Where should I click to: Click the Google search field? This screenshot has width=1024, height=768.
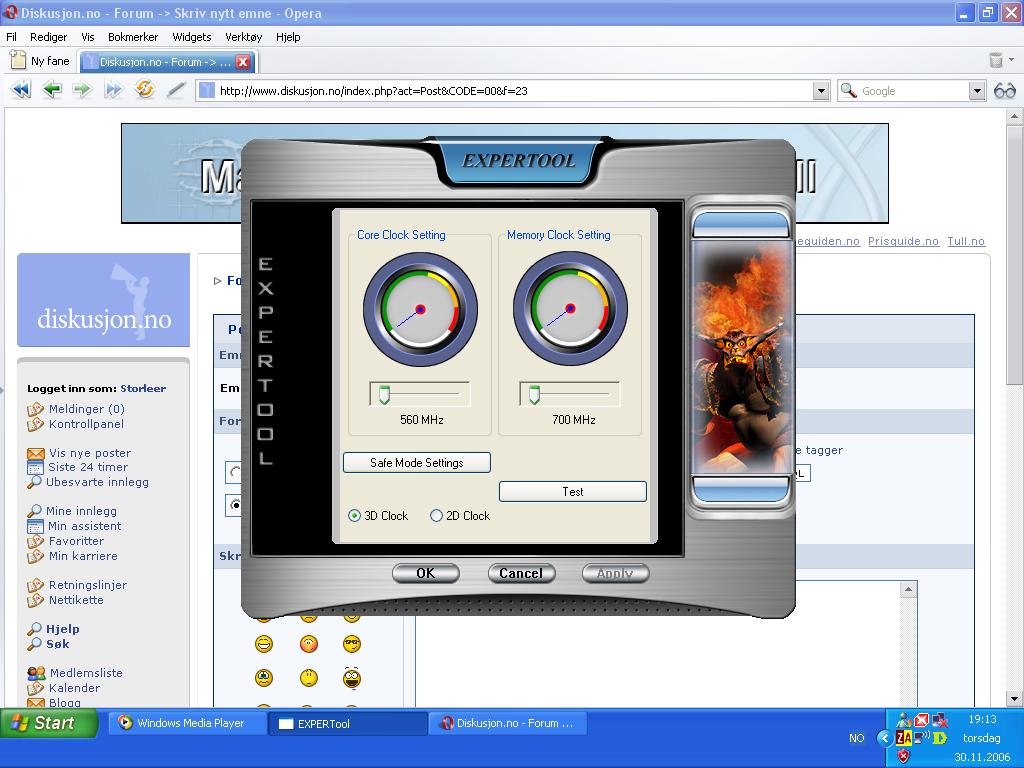point(913,91)
